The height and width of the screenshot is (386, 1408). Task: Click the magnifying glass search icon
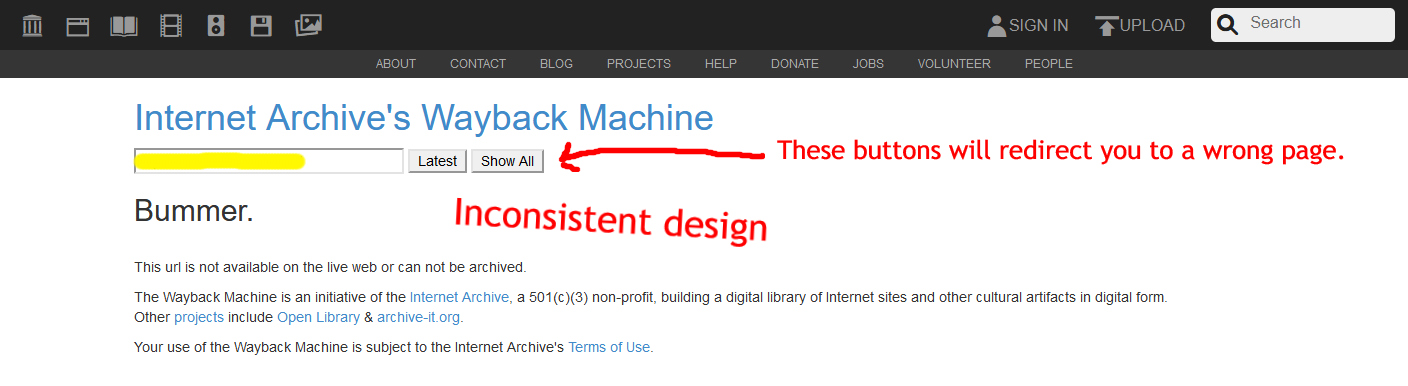1228,25
